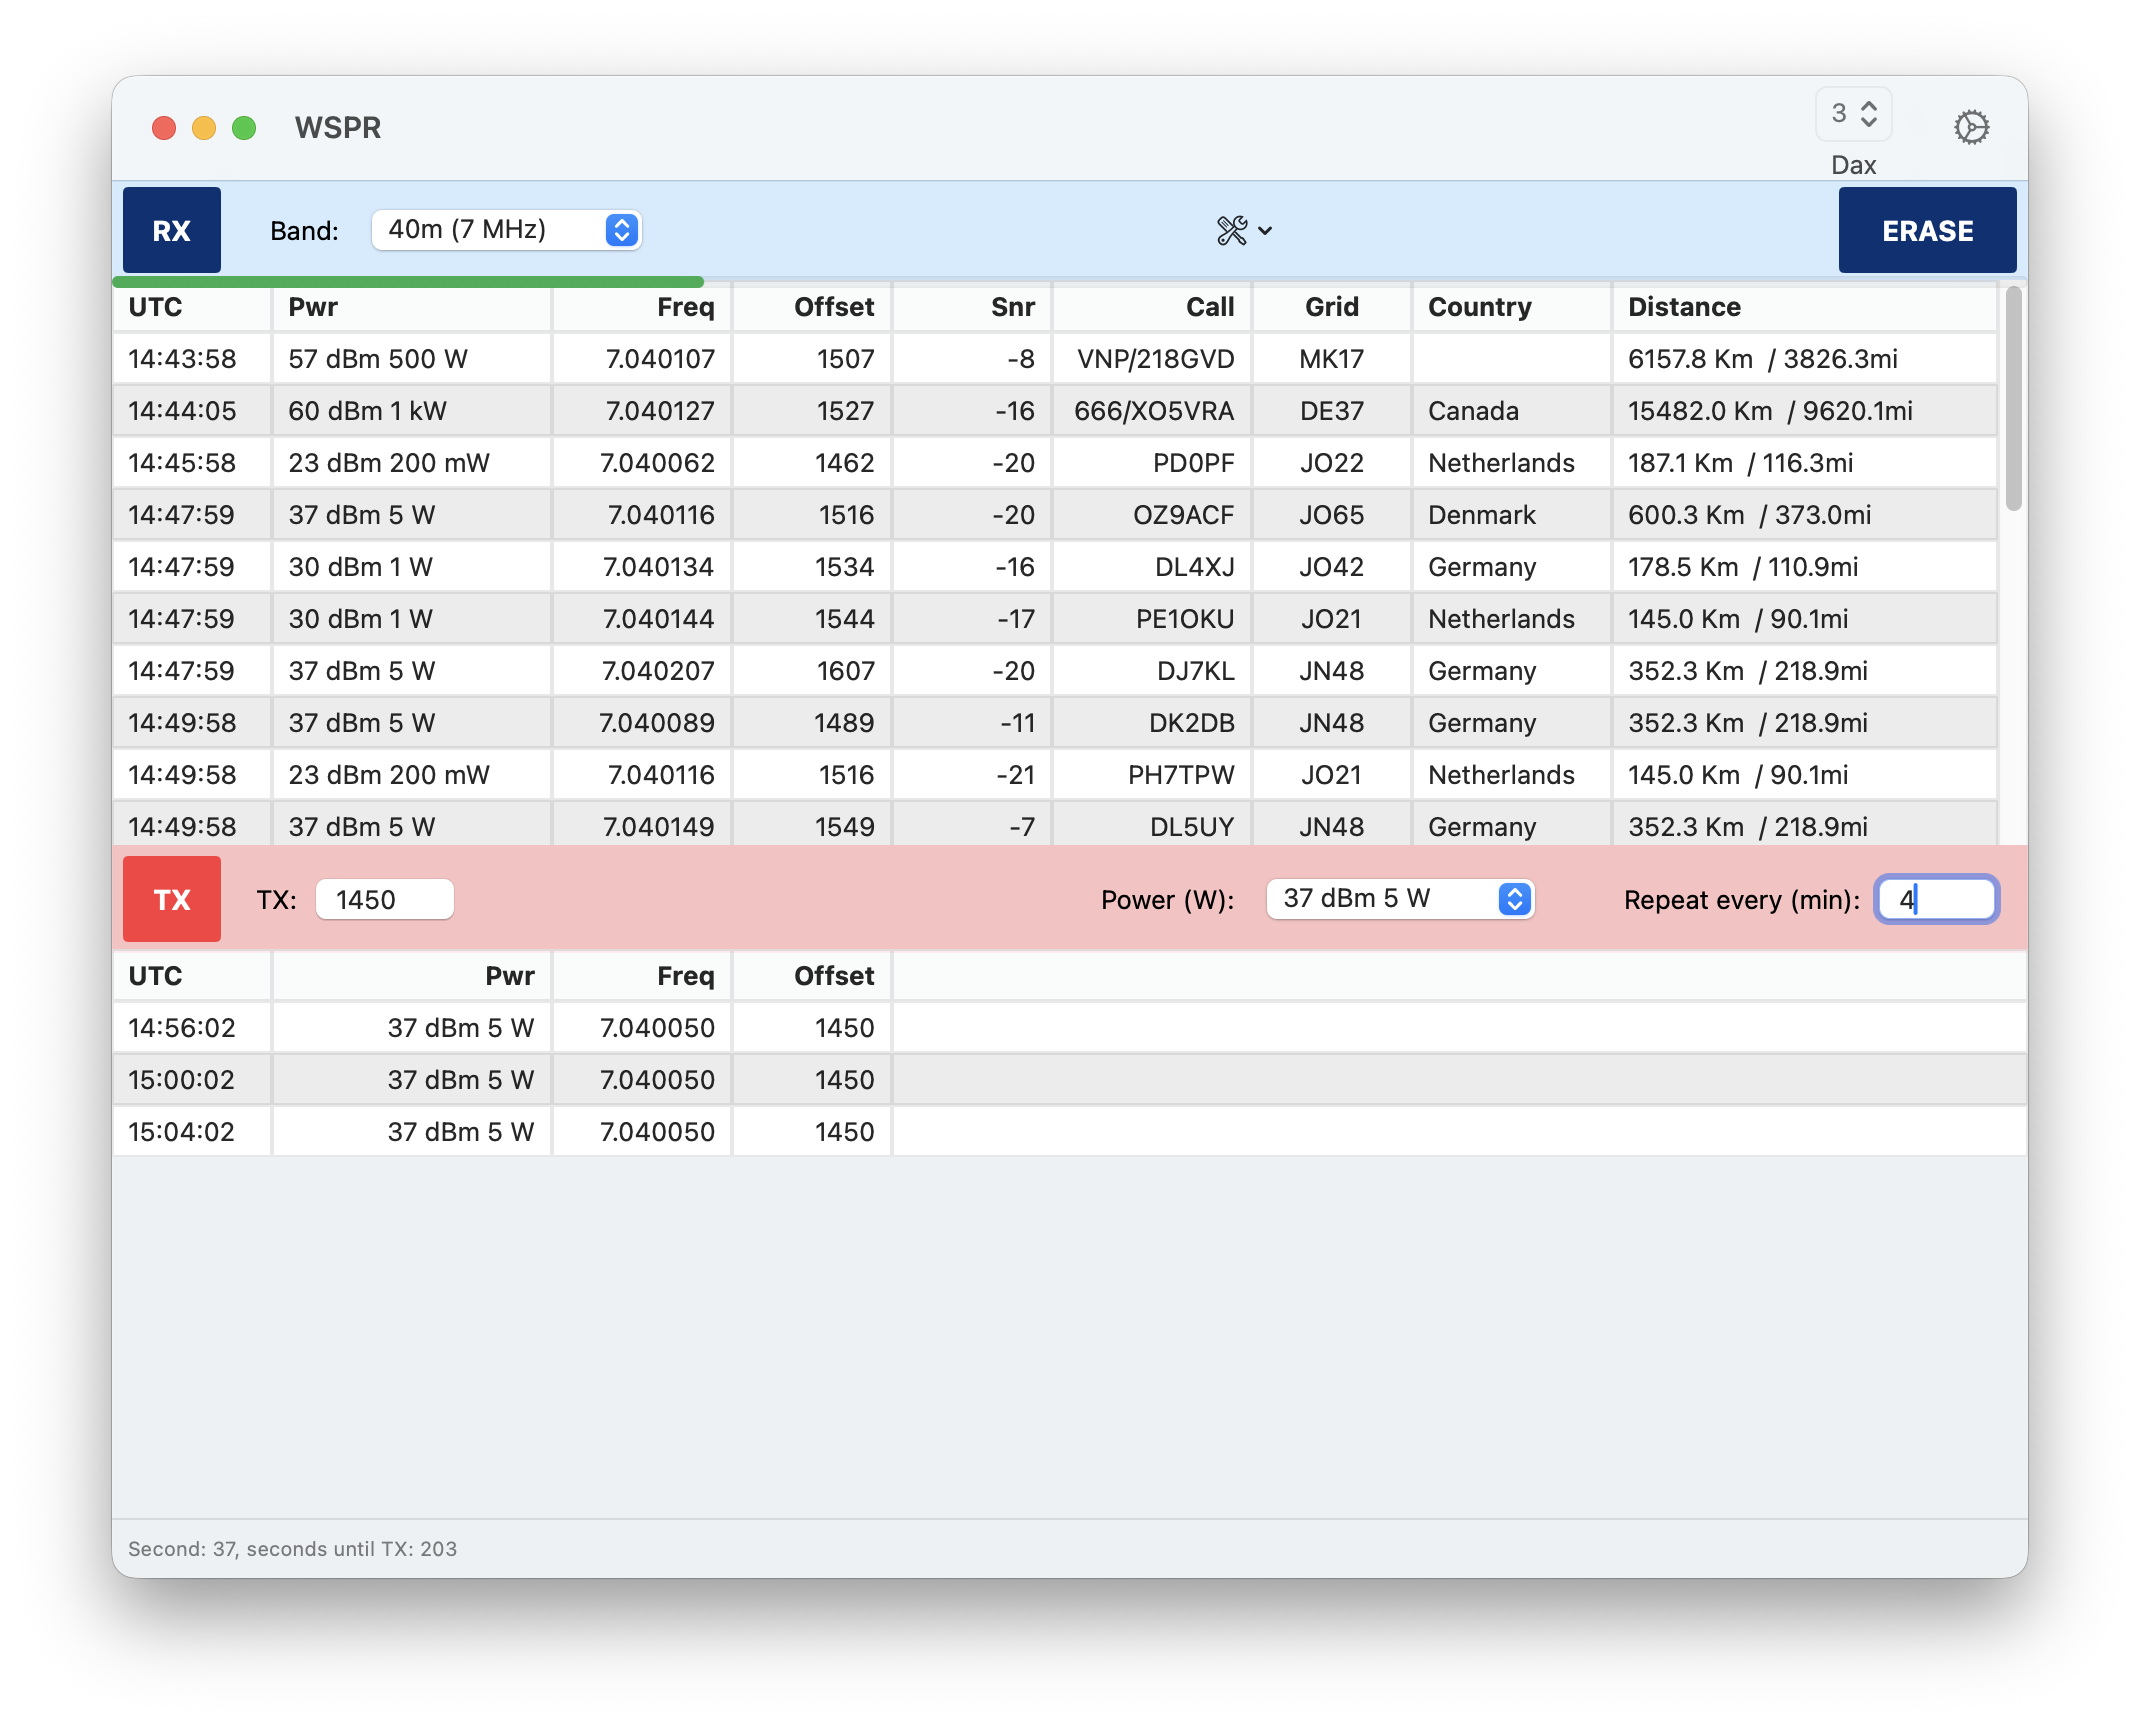Sort by Distance column header
The image size is (2140, 1726).
pos(1684,307)
